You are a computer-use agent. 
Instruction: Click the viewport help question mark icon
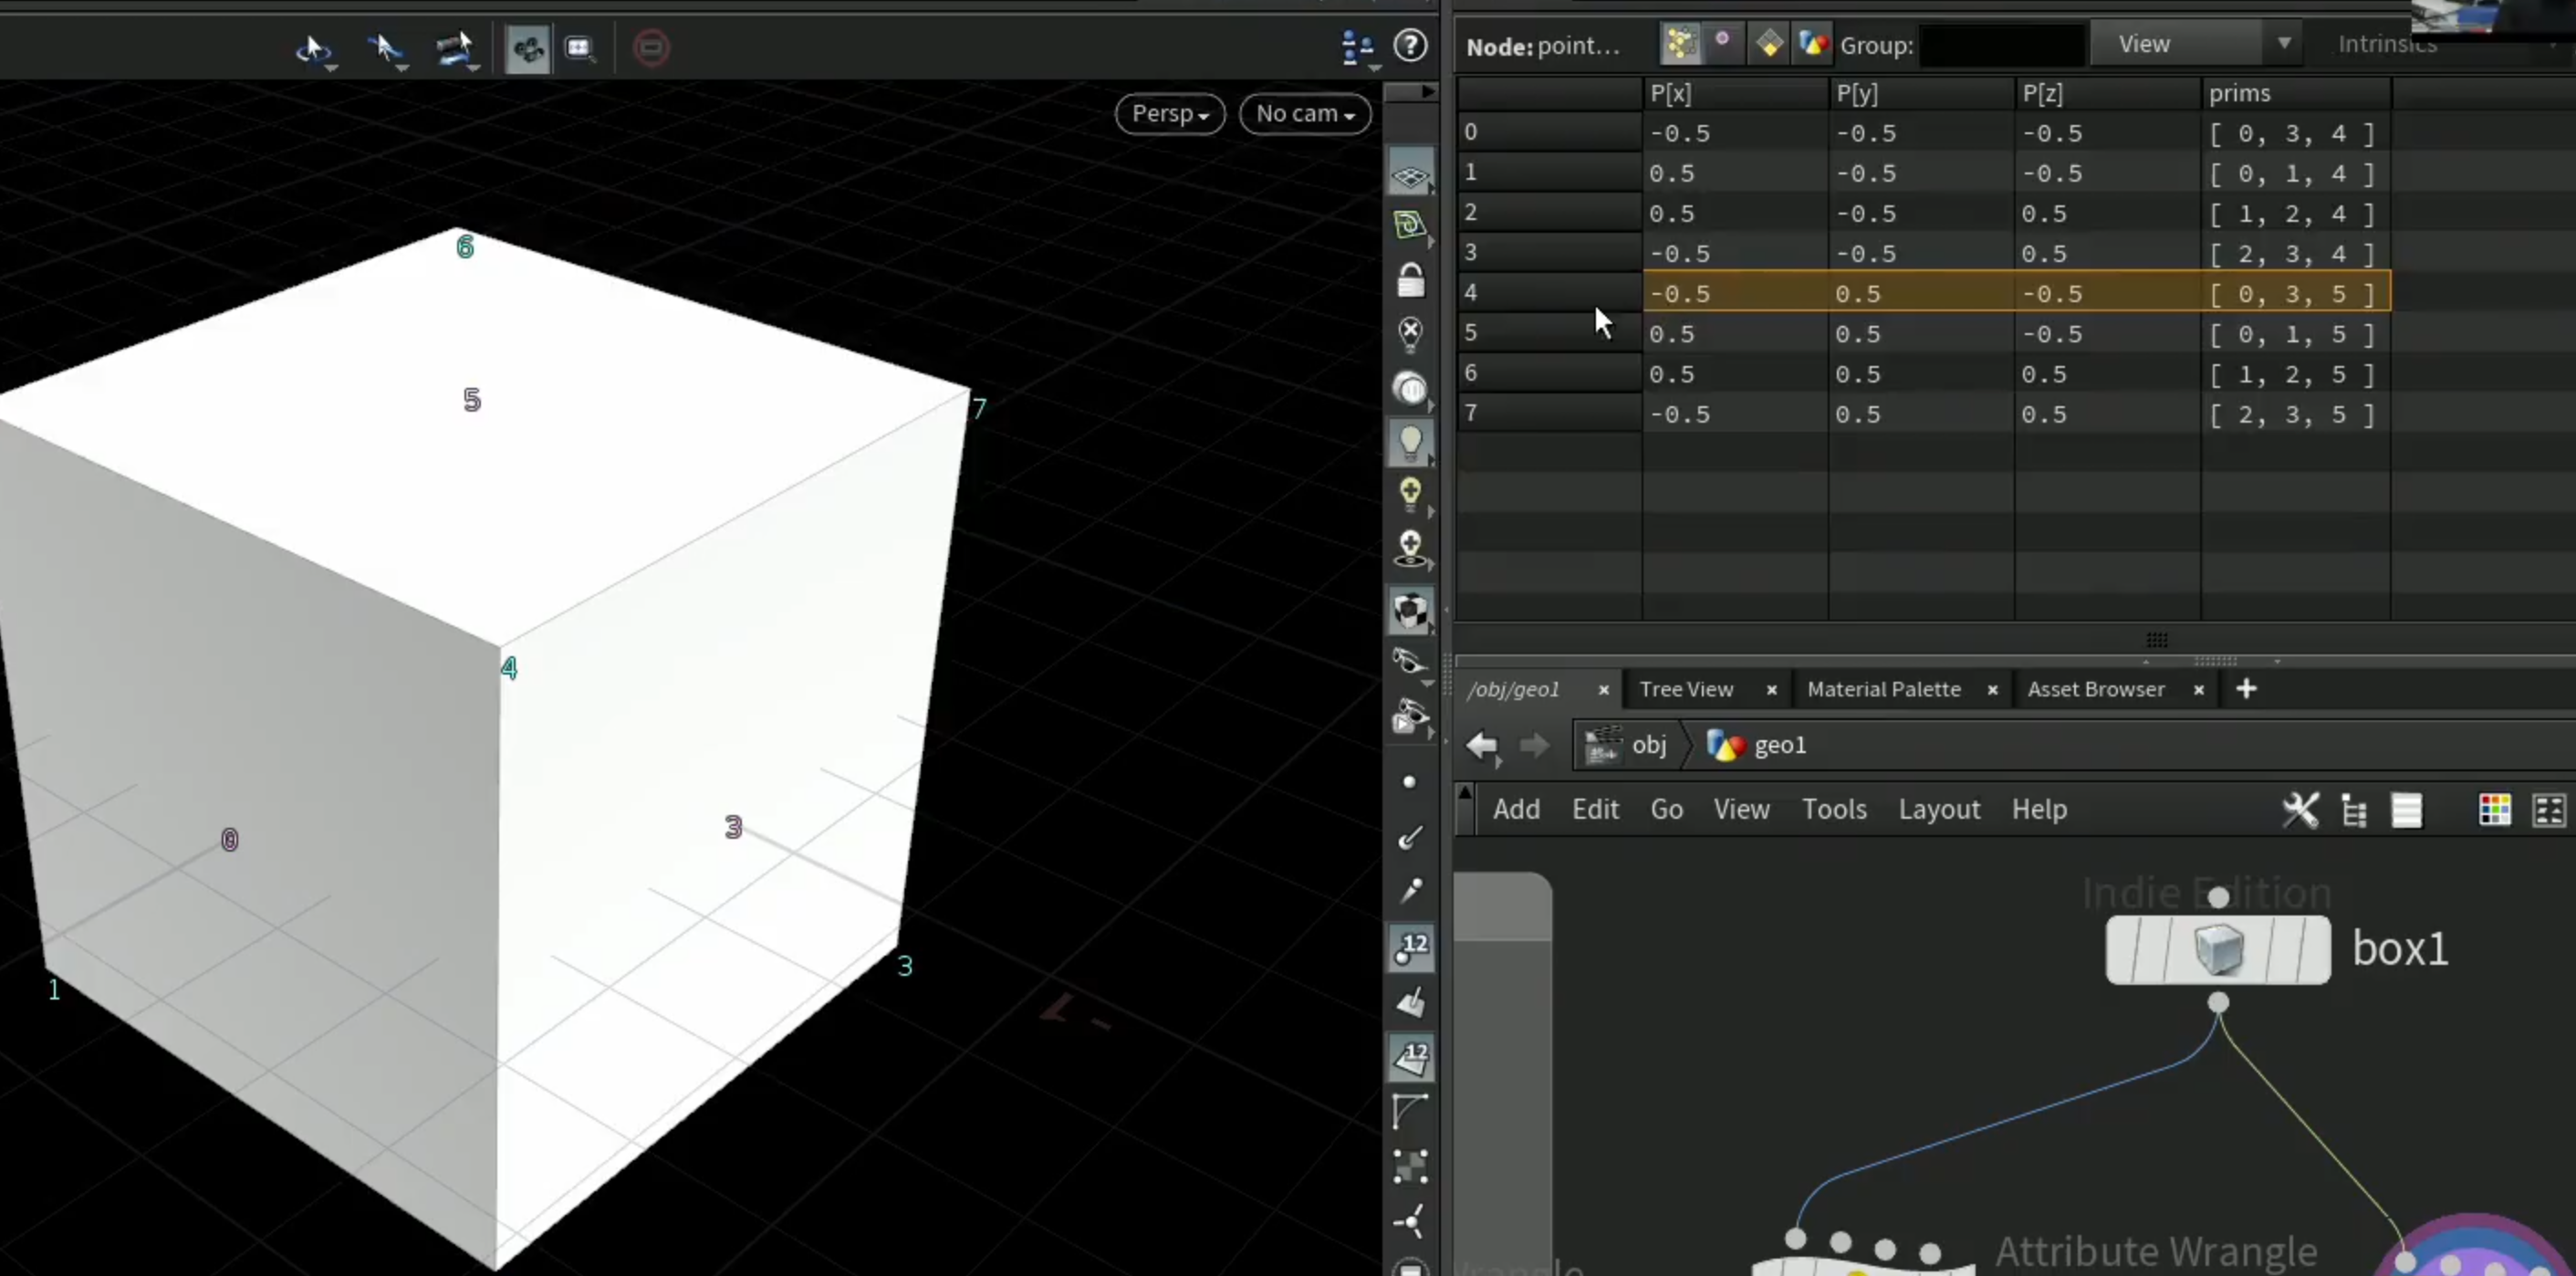(x=1410, y=46)
